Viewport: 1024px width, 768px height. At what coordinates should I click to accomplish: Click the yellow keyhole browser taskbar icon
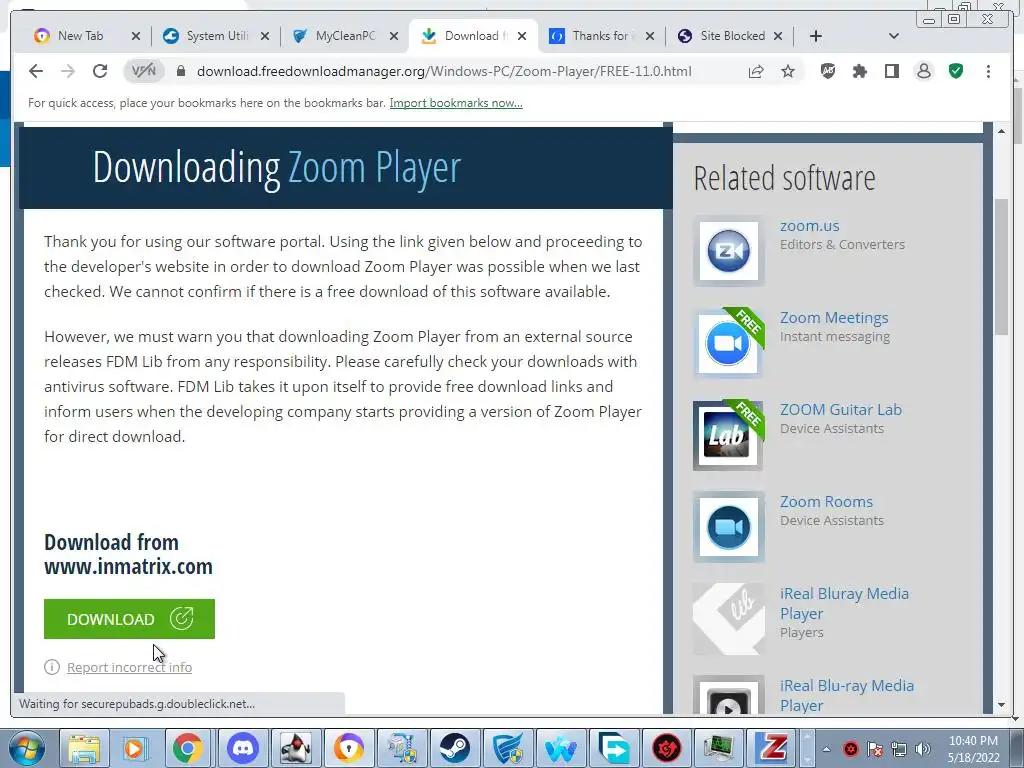[348, 748]
